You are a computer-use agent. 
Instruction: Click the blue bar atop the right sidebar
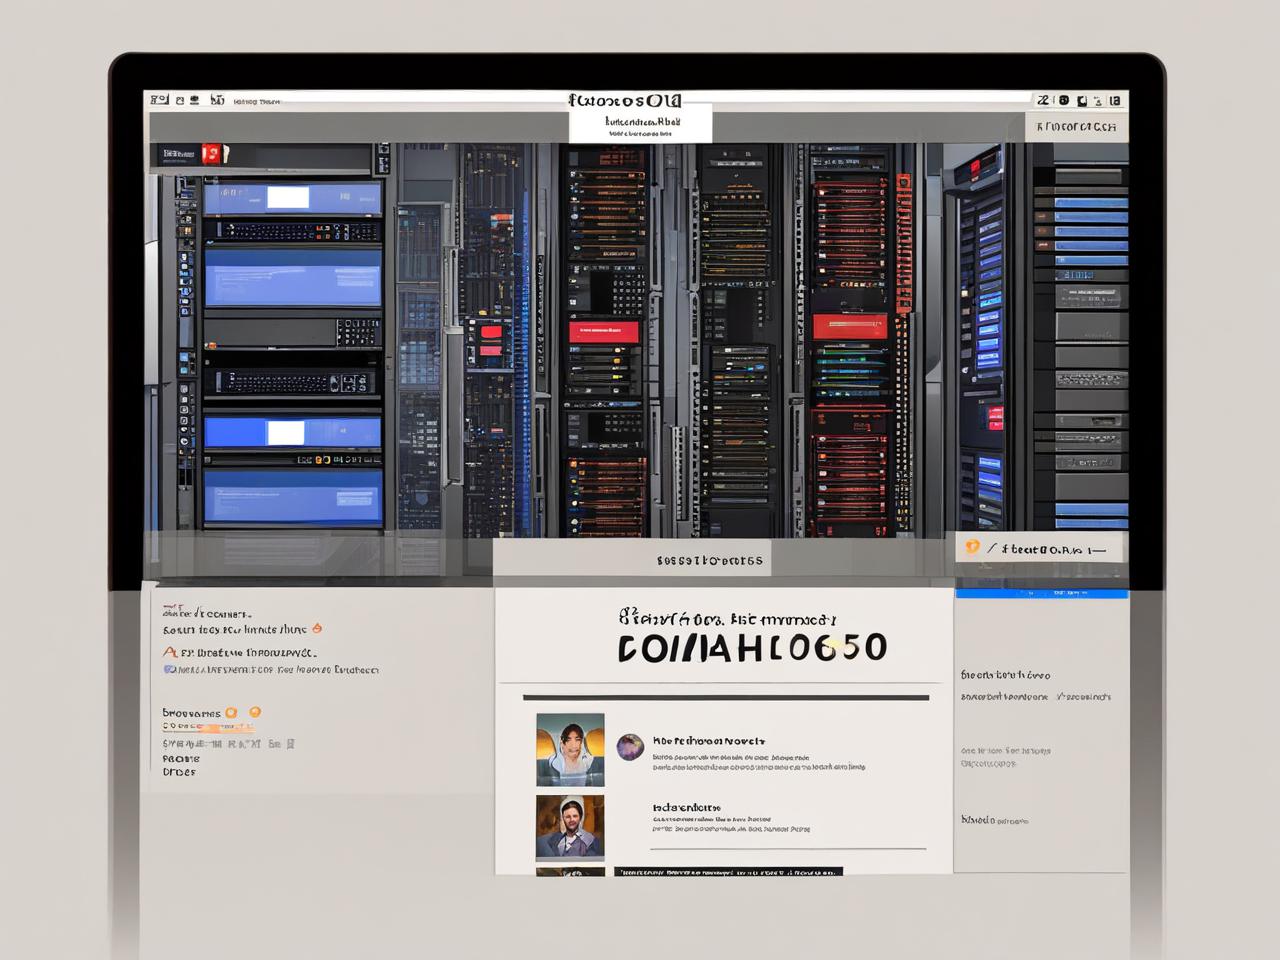coord(1041,594)
